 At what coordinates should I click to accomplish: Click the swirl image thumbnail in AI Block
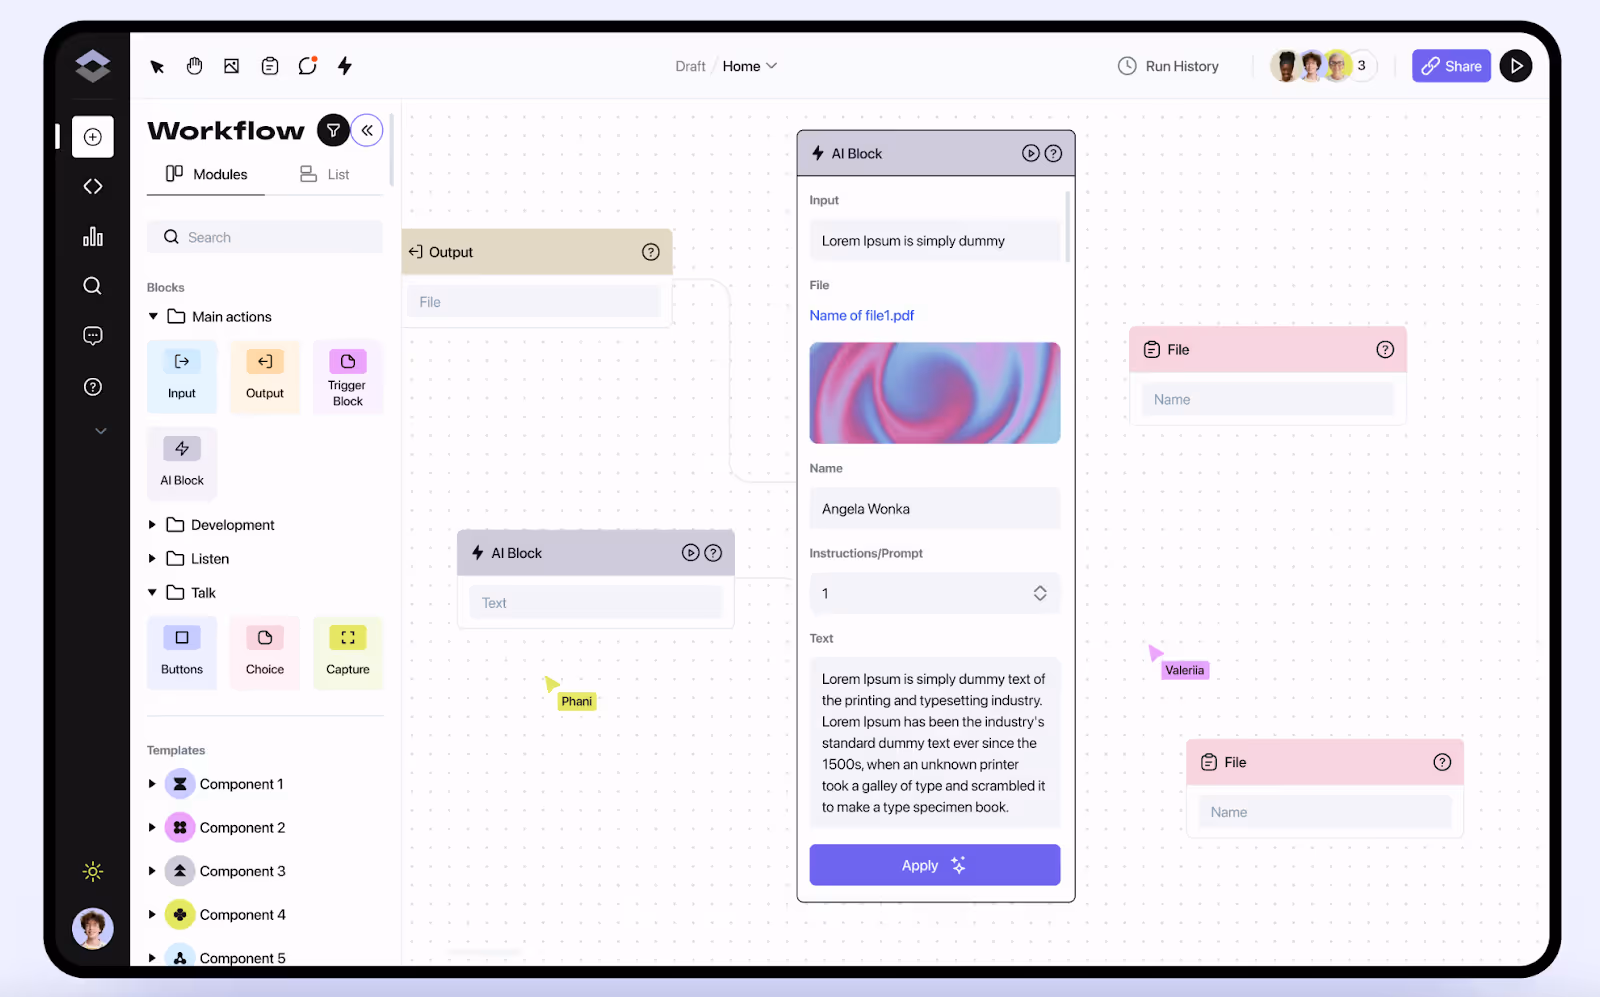[934, 392]
